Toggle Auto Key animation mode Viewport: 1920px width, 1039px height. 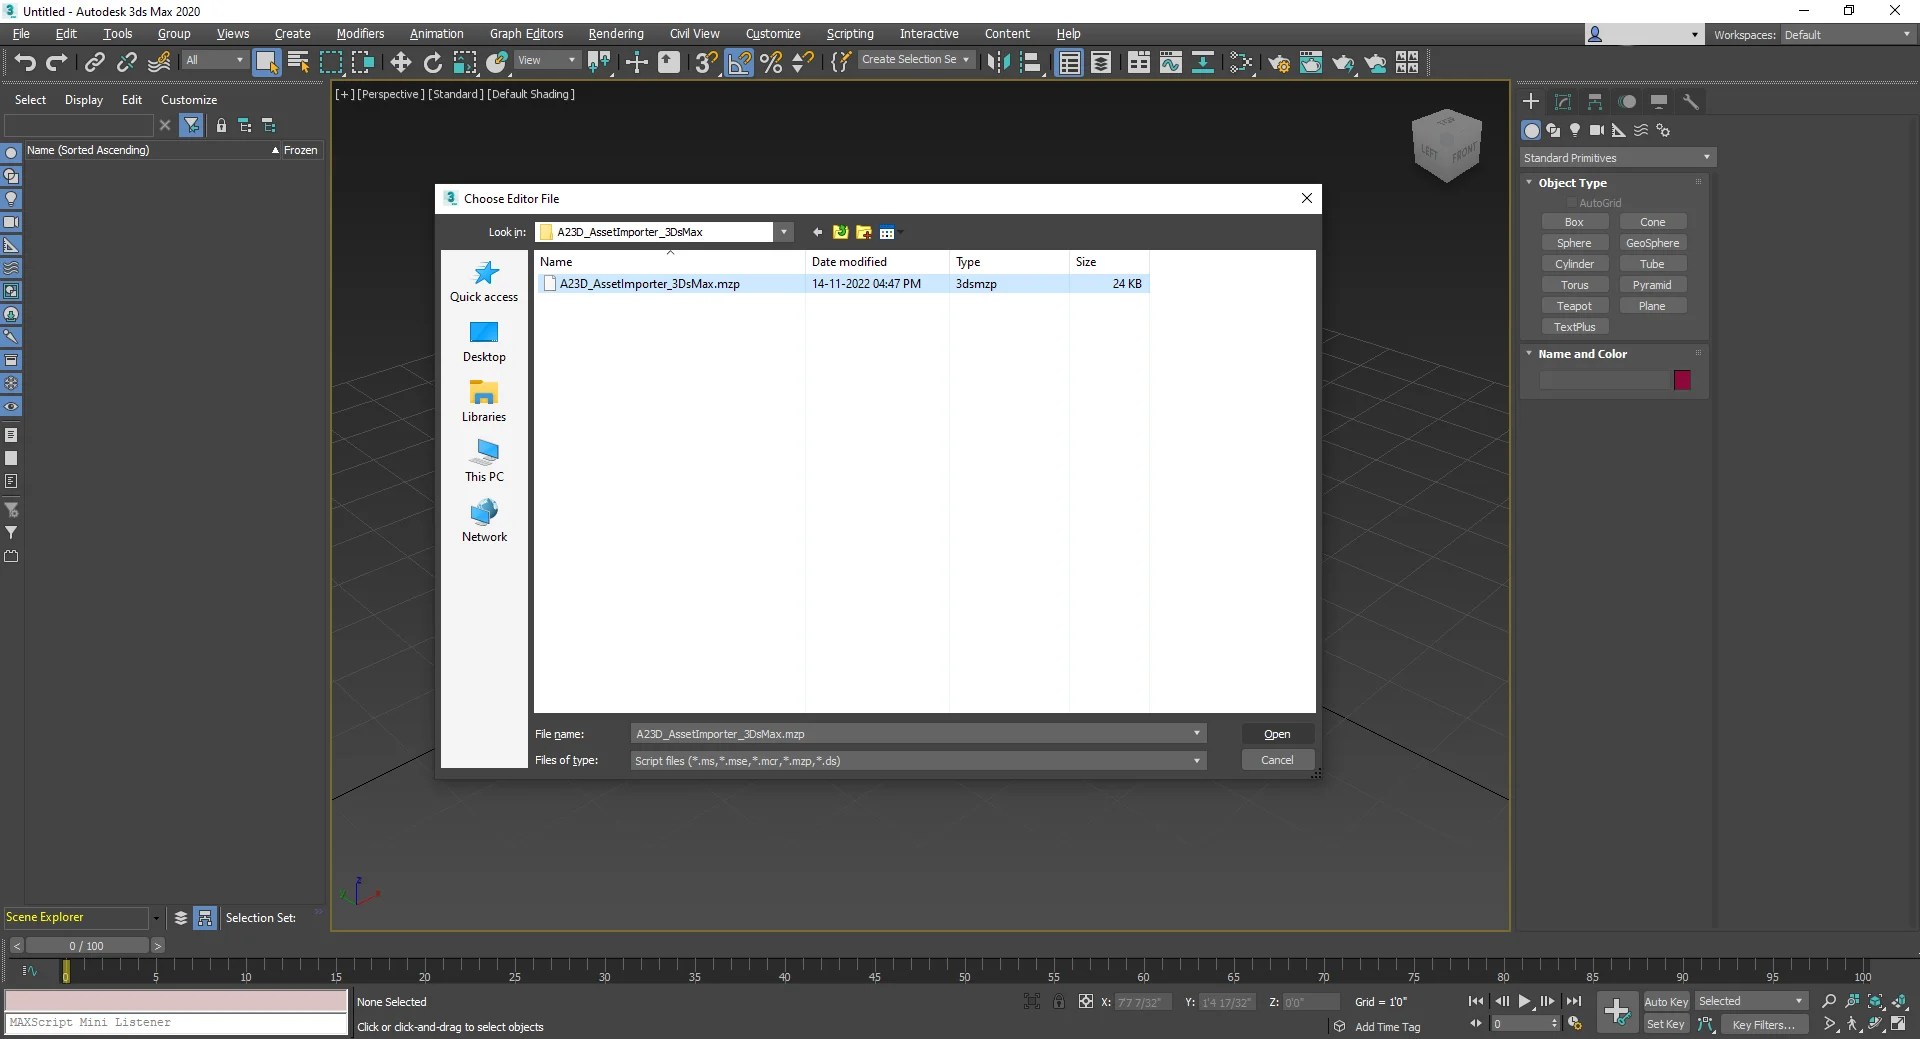1666,1001
